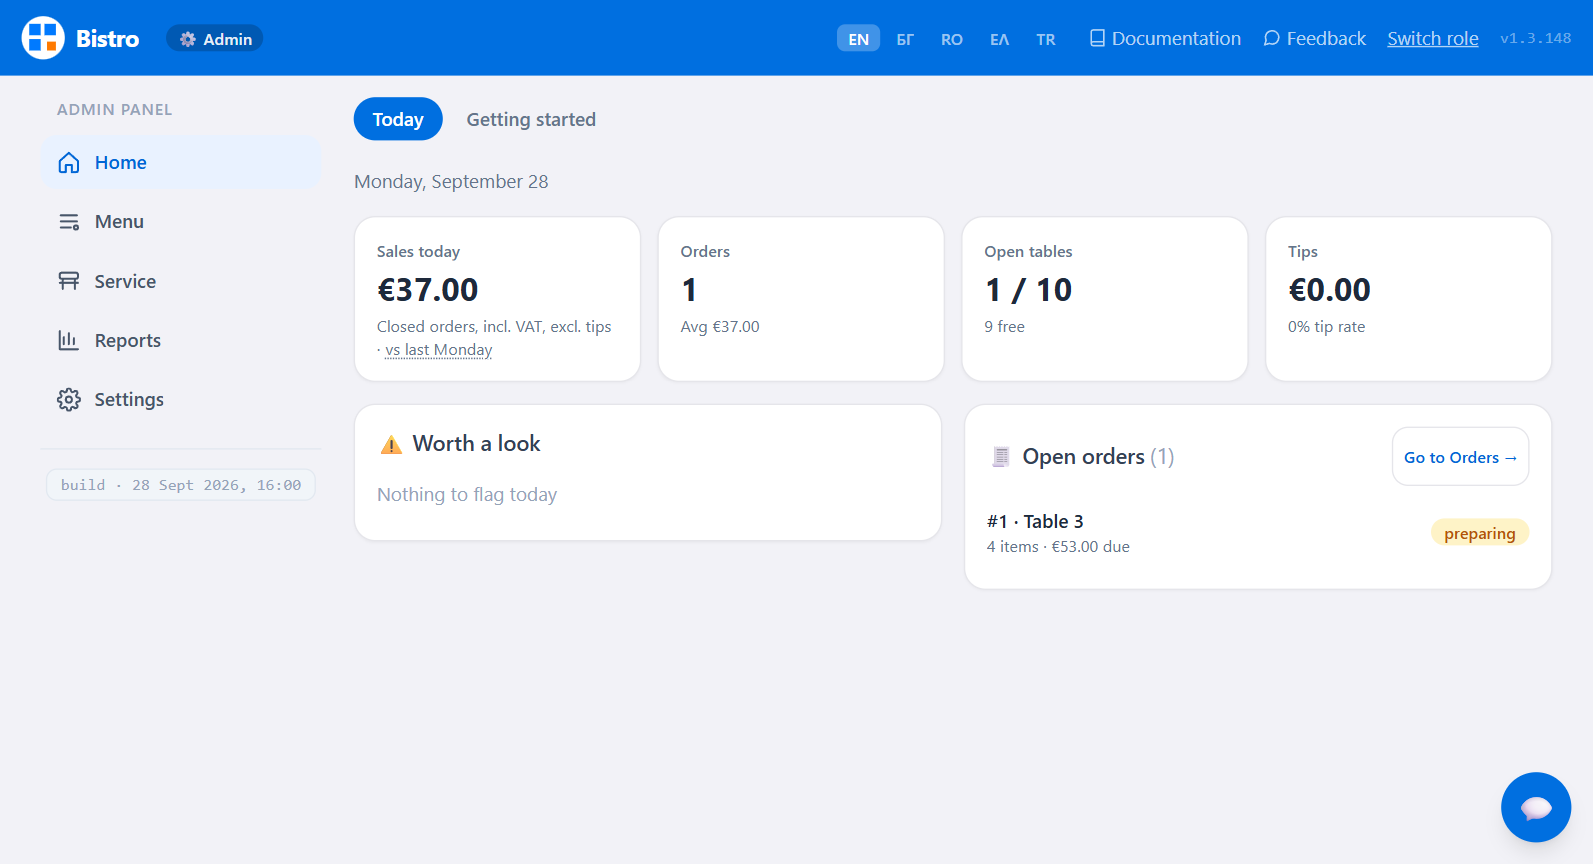Click the 0% tip rate text
The image size is (1593, 864).
[x=1326, y=327]
